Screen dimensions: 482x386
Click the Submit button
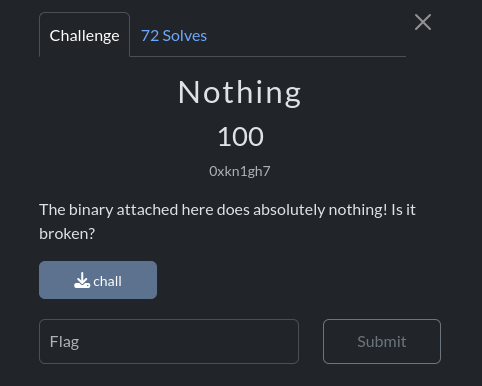382,341
